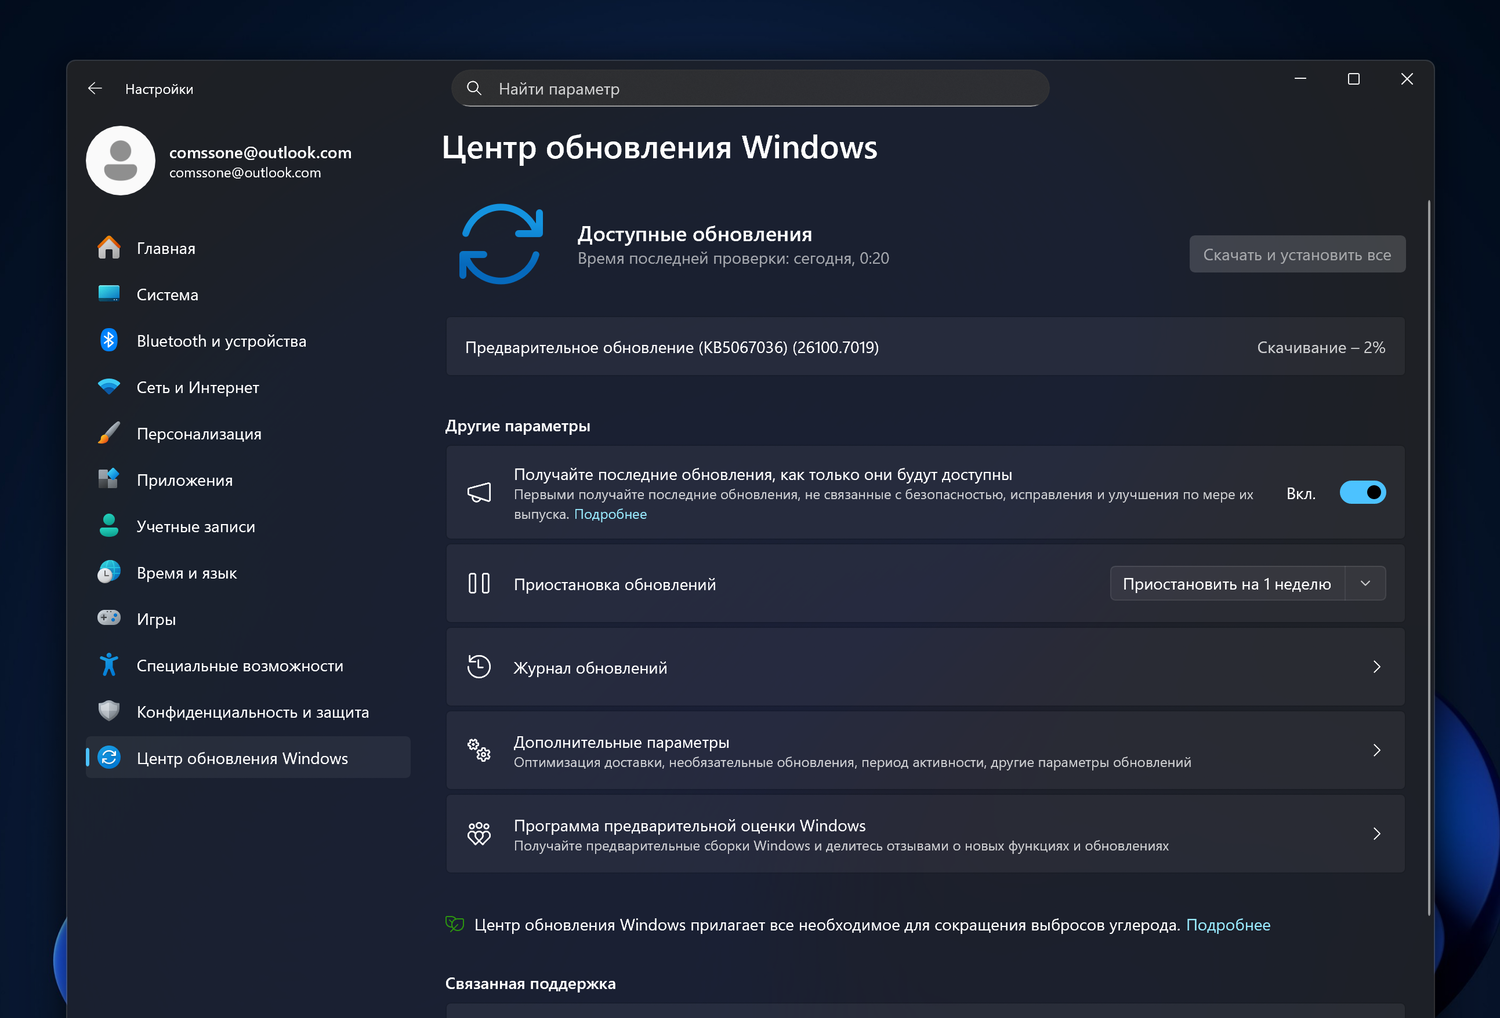Click the Accessibility figure icon
1500x1018 pixels.
109,666
